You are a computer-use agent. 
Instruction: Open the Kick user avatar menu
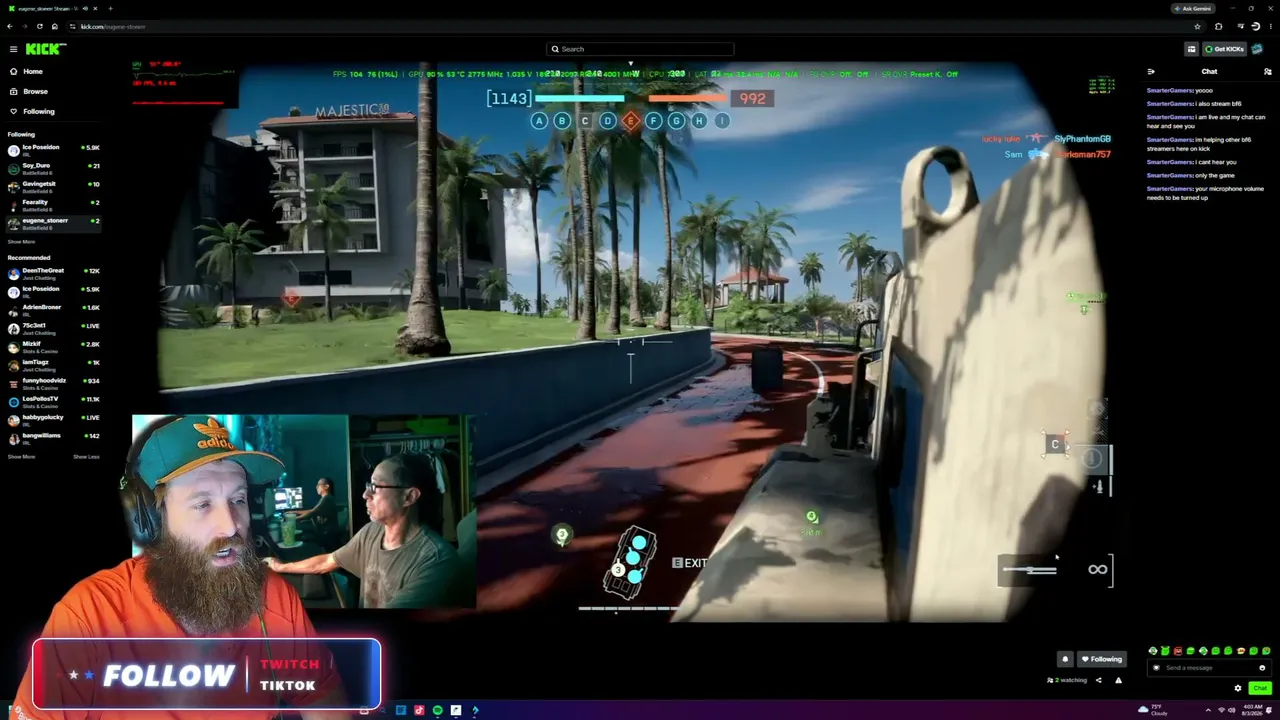pyautogui.click(x=1258, y=49)
